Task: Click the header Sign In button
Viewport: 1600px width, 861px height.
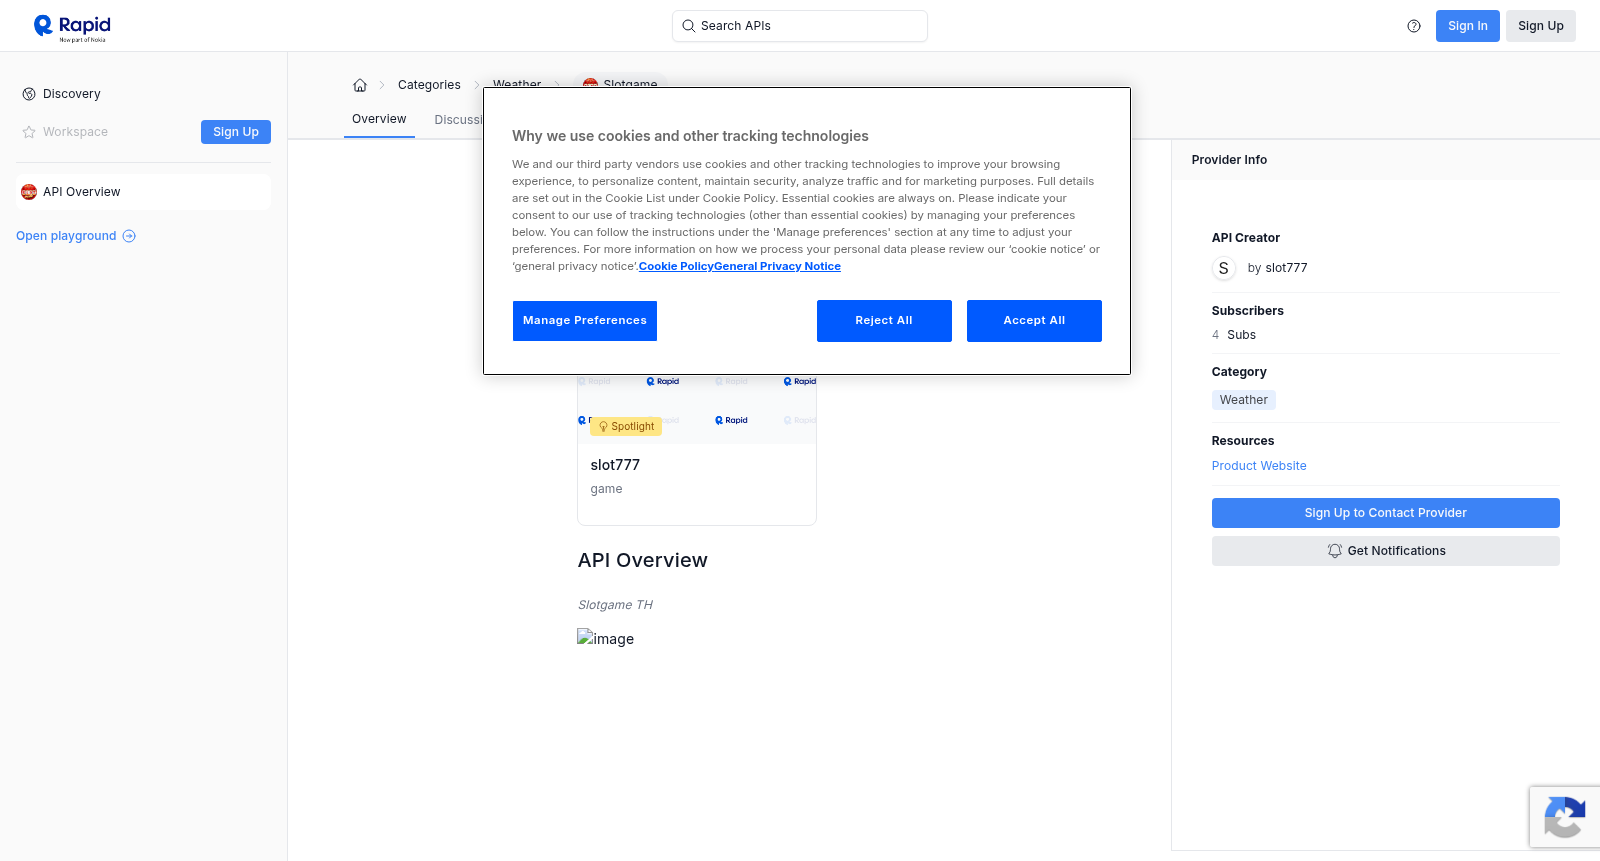Action: (x=1468, y=26)
